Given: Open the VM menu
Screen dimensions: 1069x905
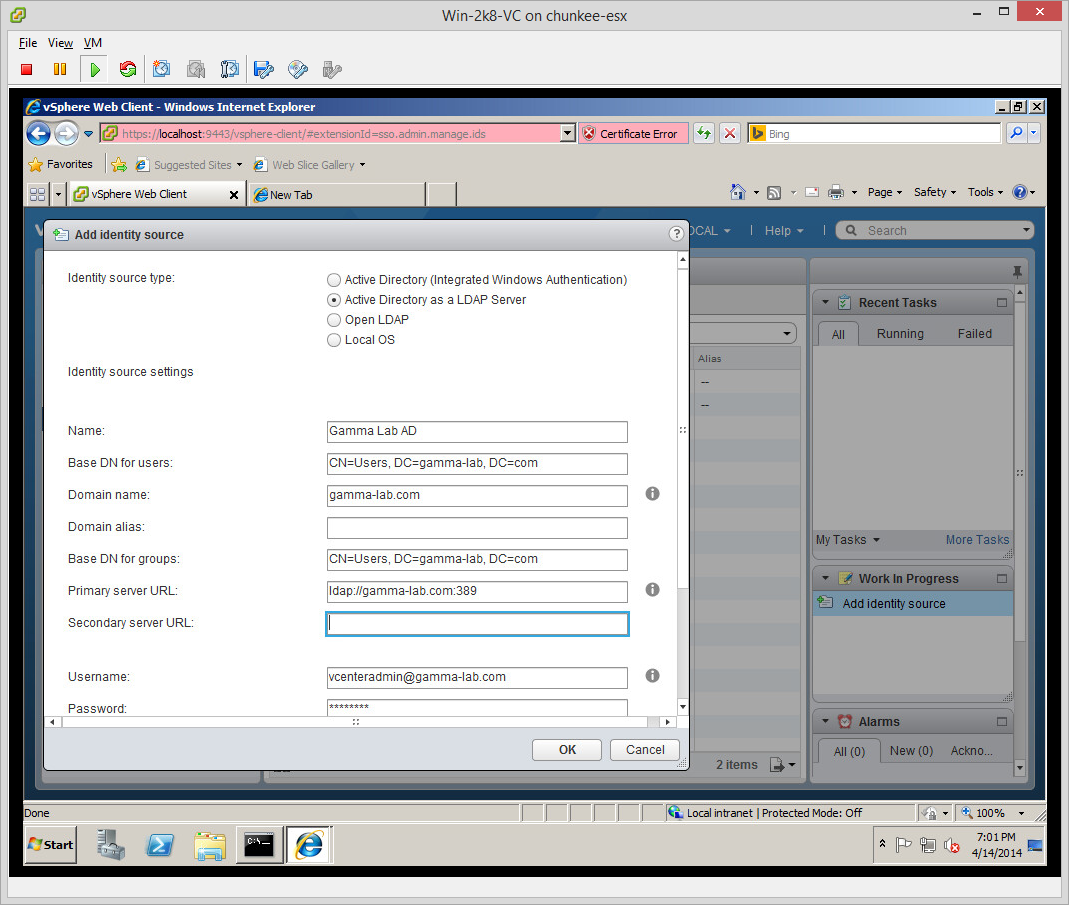Looking at the screenshot, I should pyautogui.click(x=92, y=43).
